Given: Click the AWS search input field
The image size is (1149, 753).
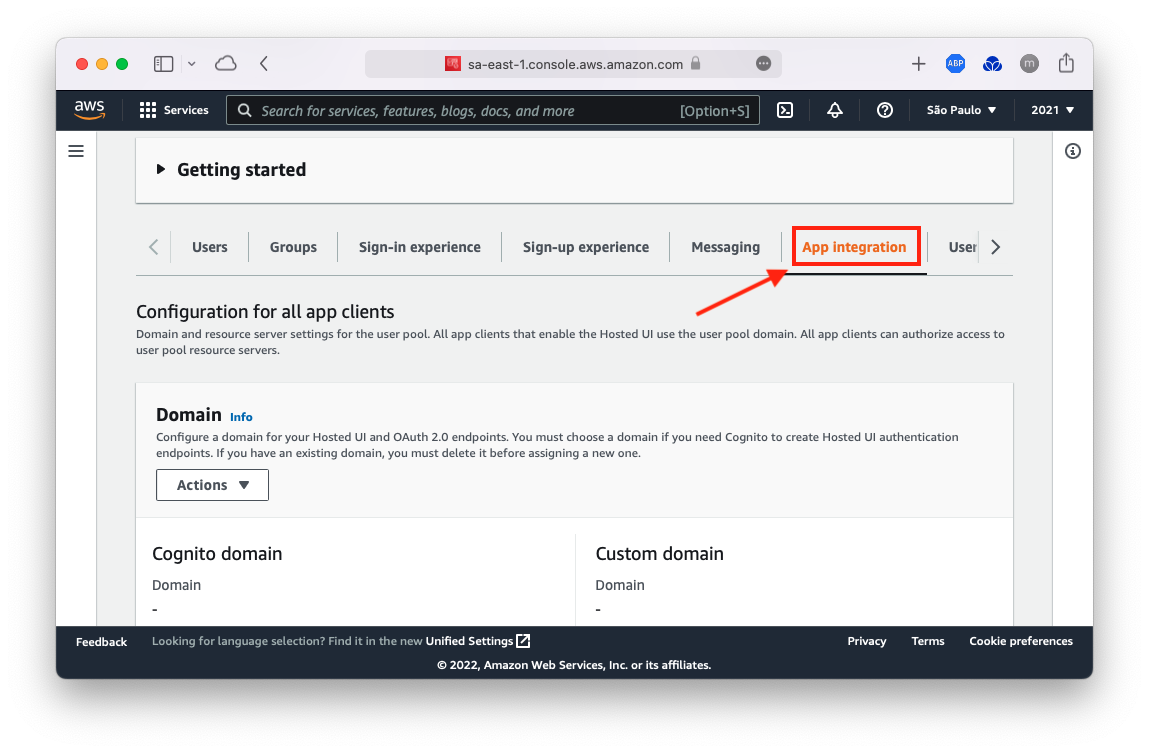Looking at the screenshot, I should (492, 111).
